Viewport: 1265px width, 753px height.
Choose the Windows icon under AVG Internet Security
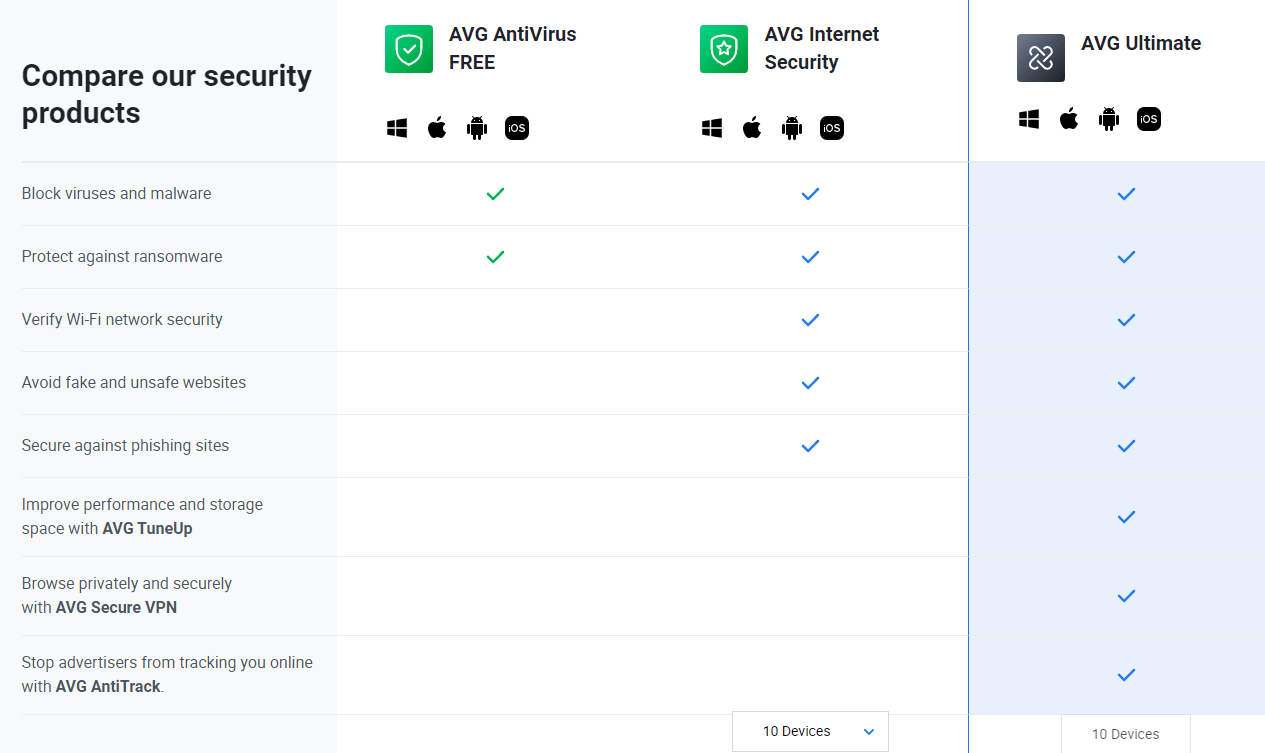tap(712, 128)
